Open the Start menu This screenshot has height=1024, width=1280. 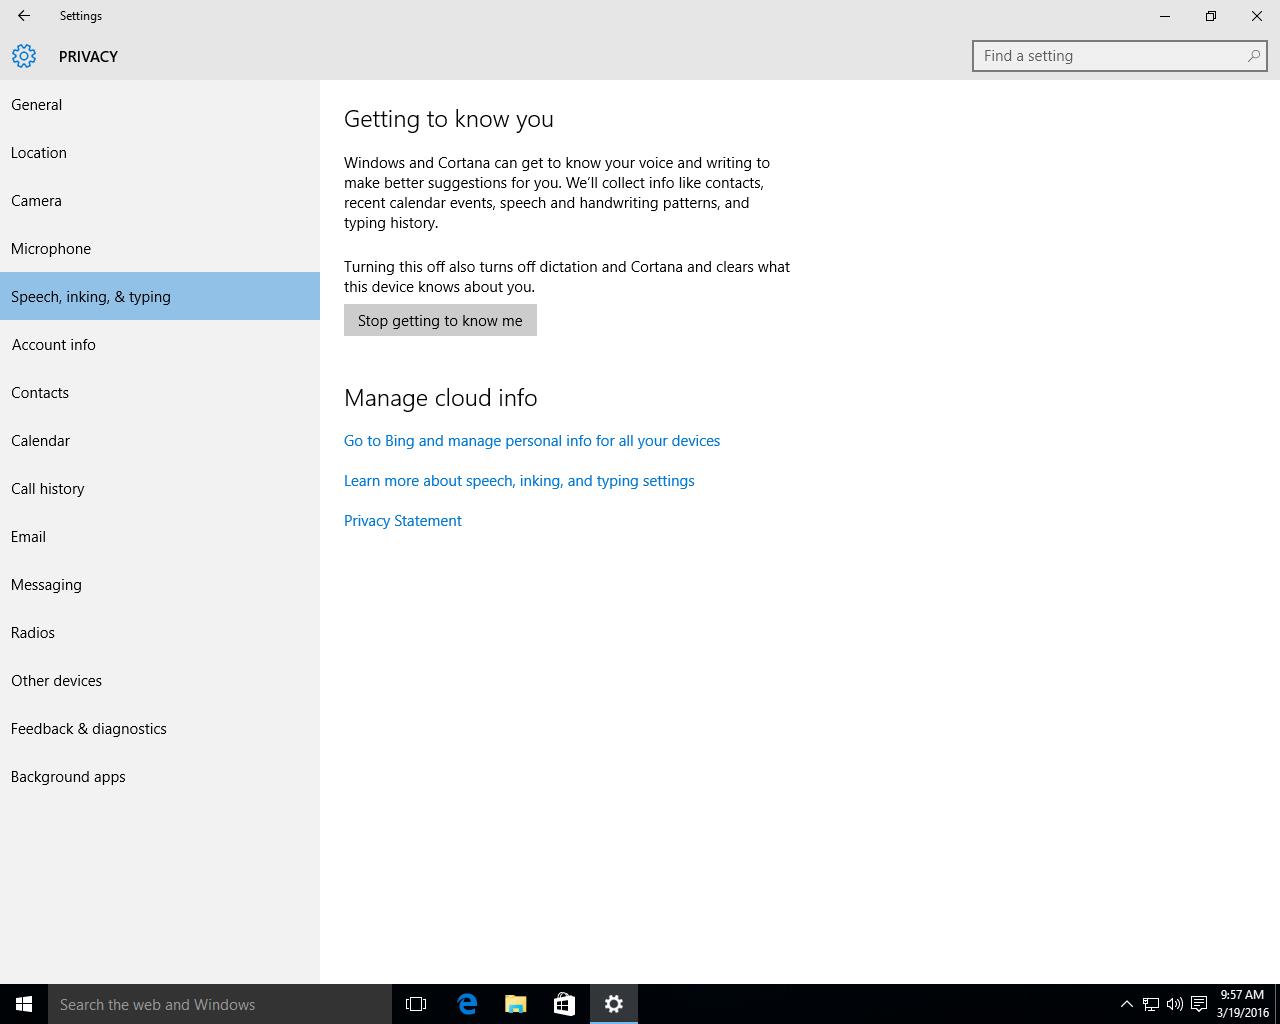(x=24, y=1004)
